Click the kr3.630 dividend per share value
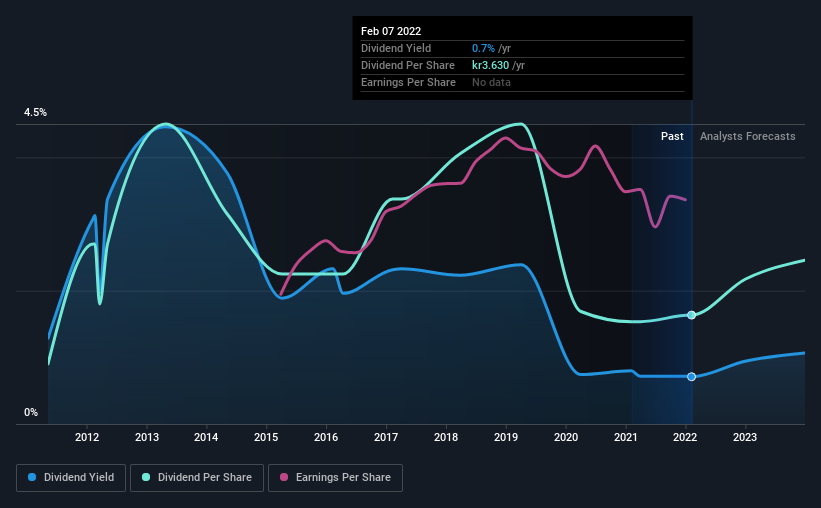The image size is (821, 508). click(x=490, y=65)
